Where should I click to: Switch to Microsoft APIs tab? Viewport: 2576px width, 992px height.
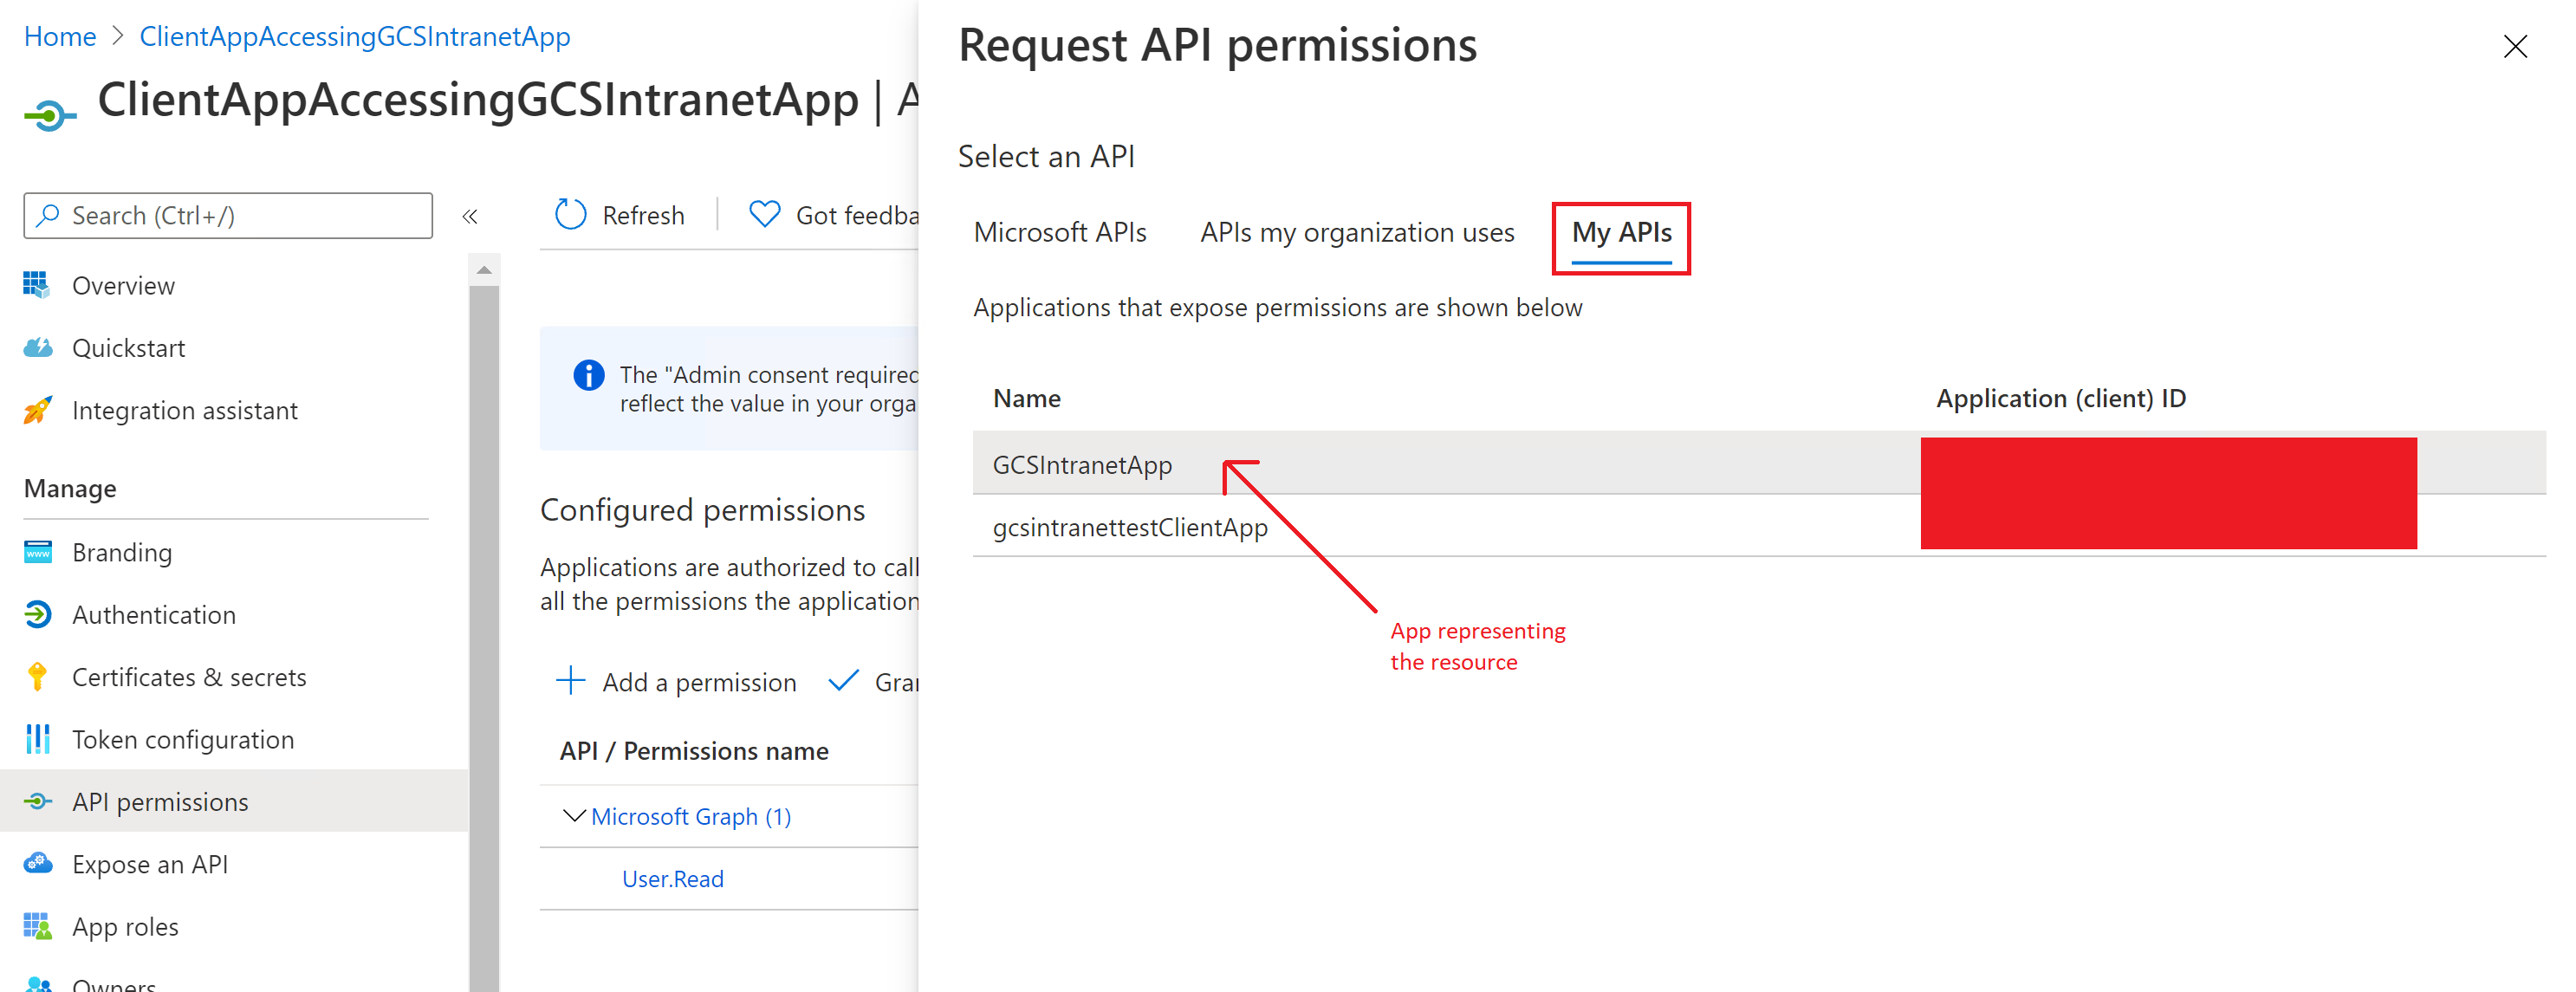[1060, 232]
